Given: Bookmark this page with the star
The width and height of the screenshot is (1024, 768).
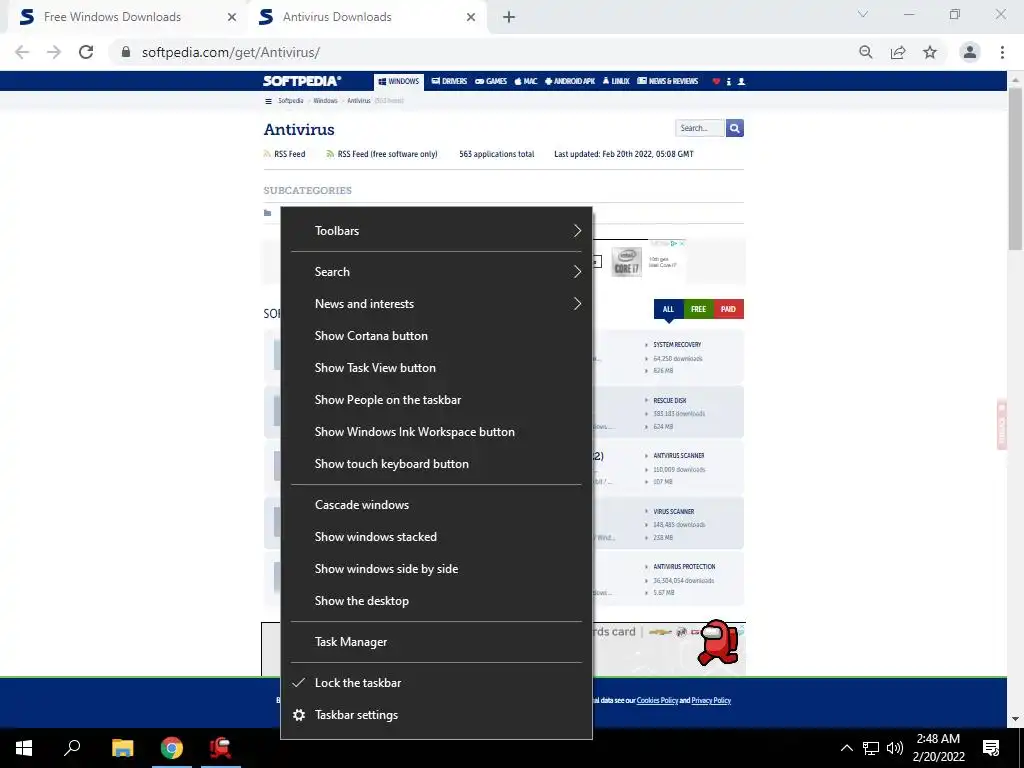Looking at the screenshot, I should [930, 52].
